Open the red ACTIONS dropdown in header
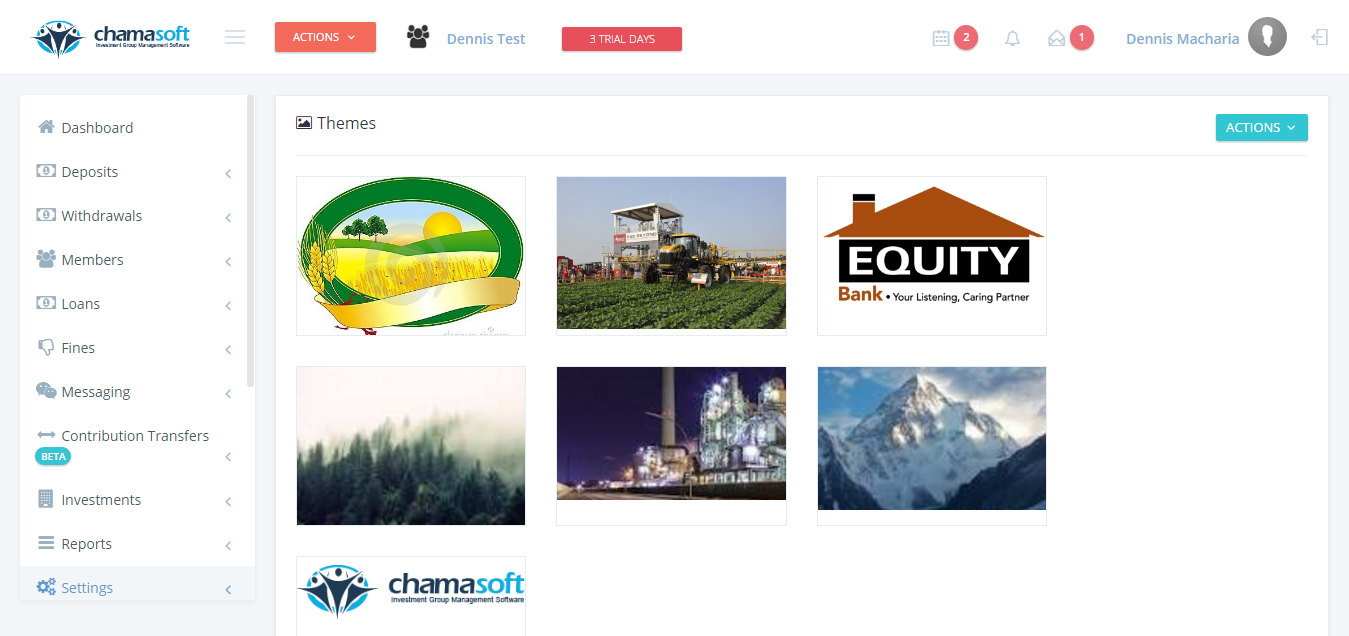 point(325,37)
